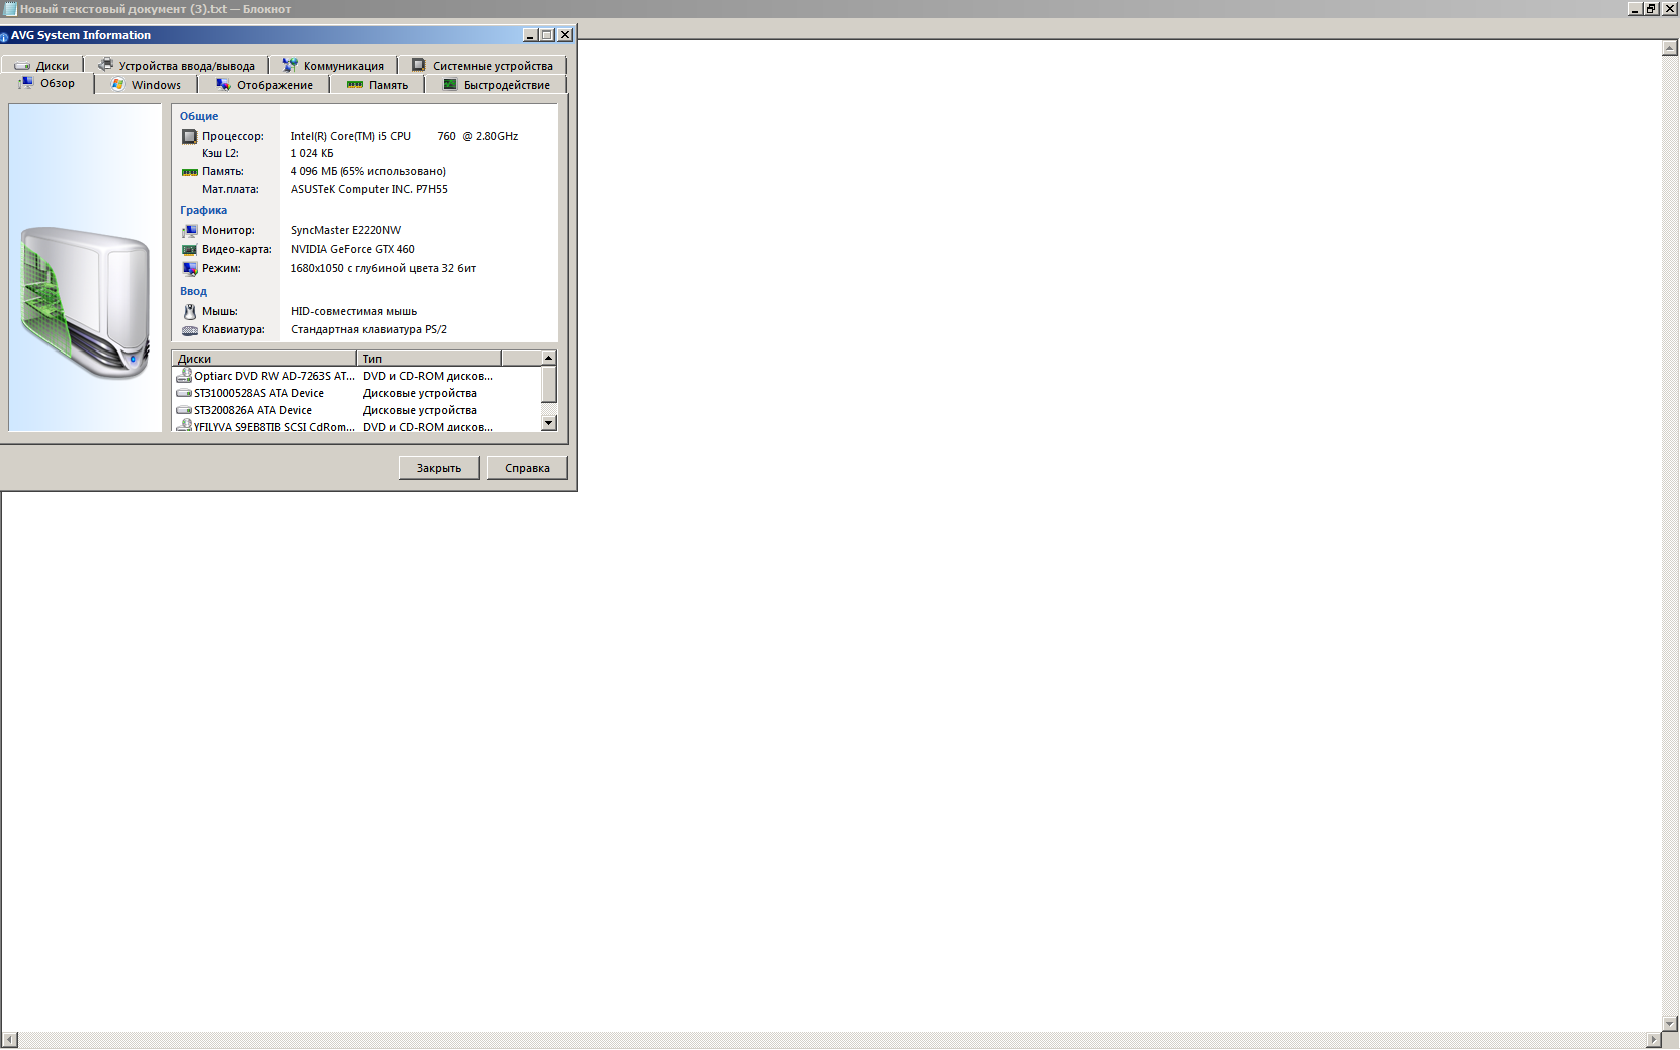Click the large computer tower image
Image resolution: width=1680 pixels, height=1050 pixels.
pyautogui.click(x=85, y=302)
